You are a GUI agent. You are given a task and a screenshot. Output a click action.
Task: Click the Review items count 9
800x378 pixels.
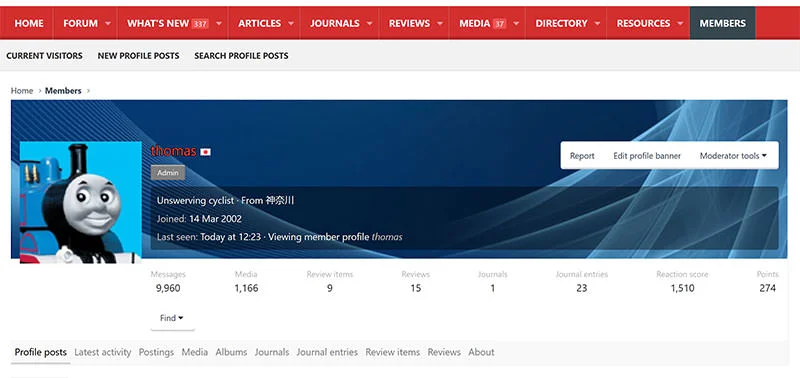click(x=330, y=288)
